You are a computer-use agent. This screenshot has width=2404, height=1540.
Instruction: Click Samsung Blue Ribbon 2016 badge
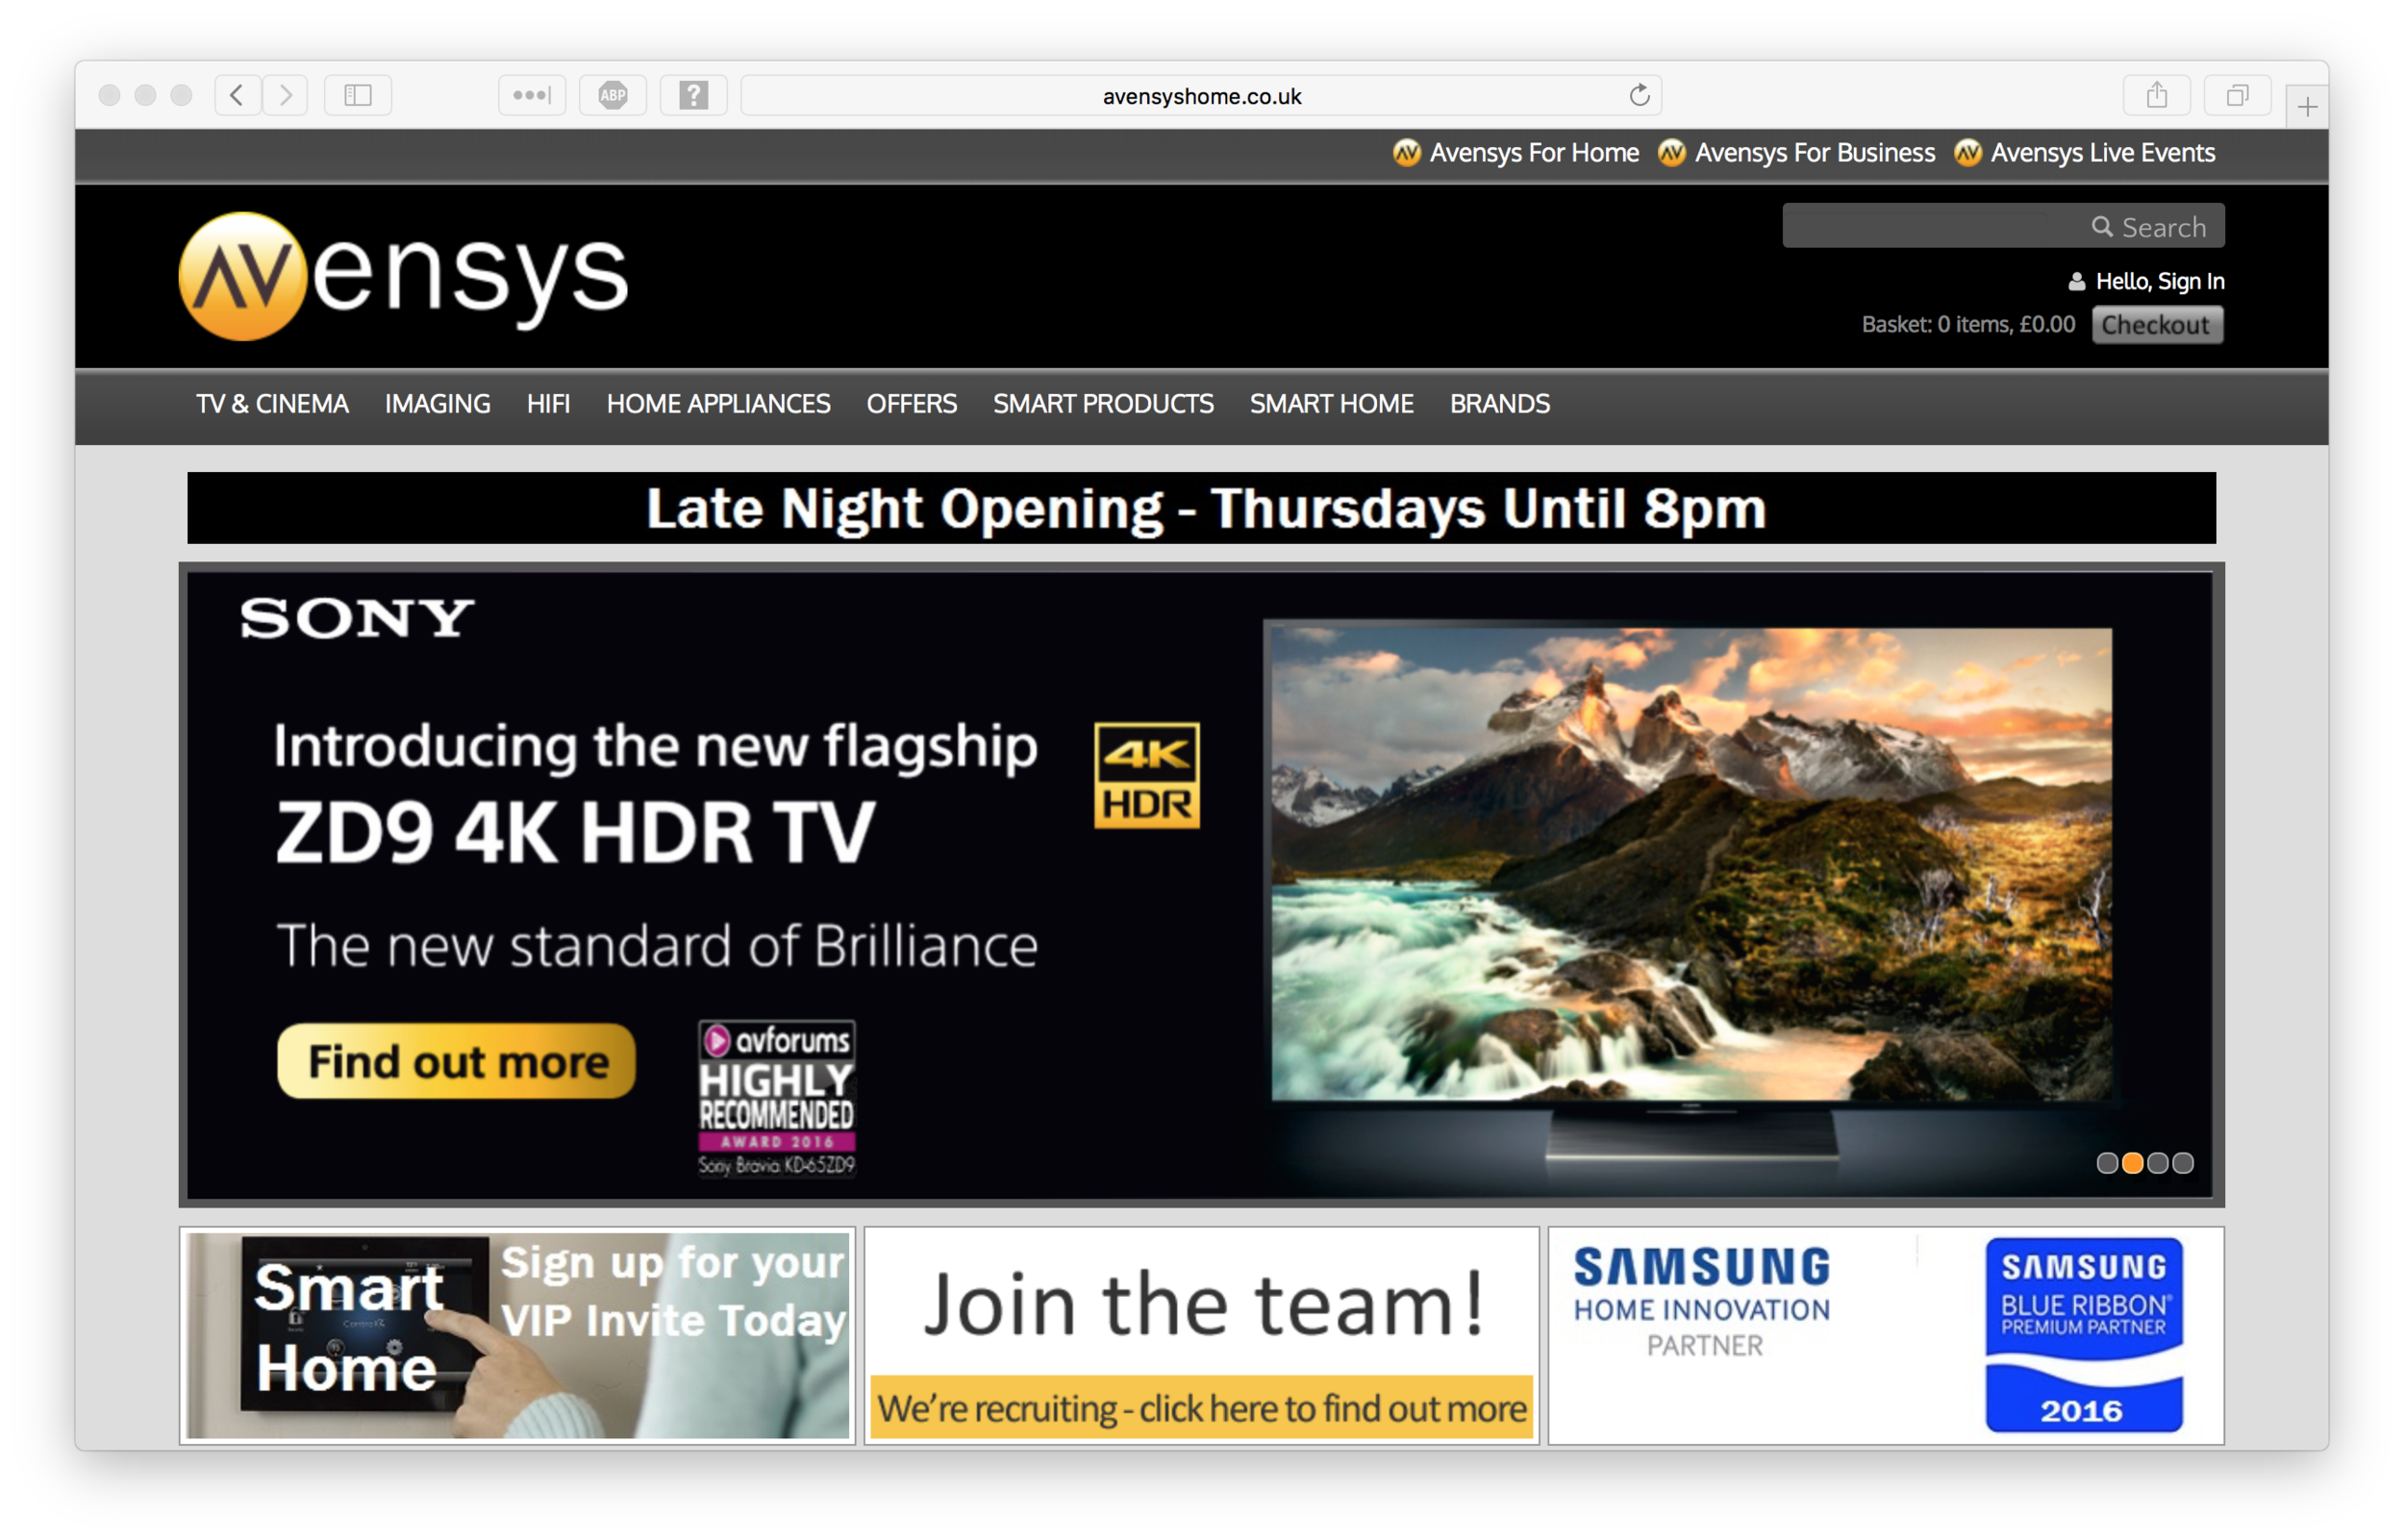click(2084, 1335)
